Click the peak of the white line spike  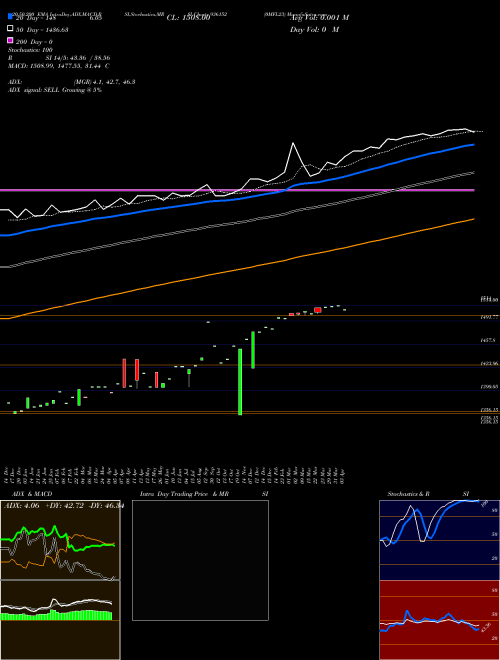[x=293, y=144]
